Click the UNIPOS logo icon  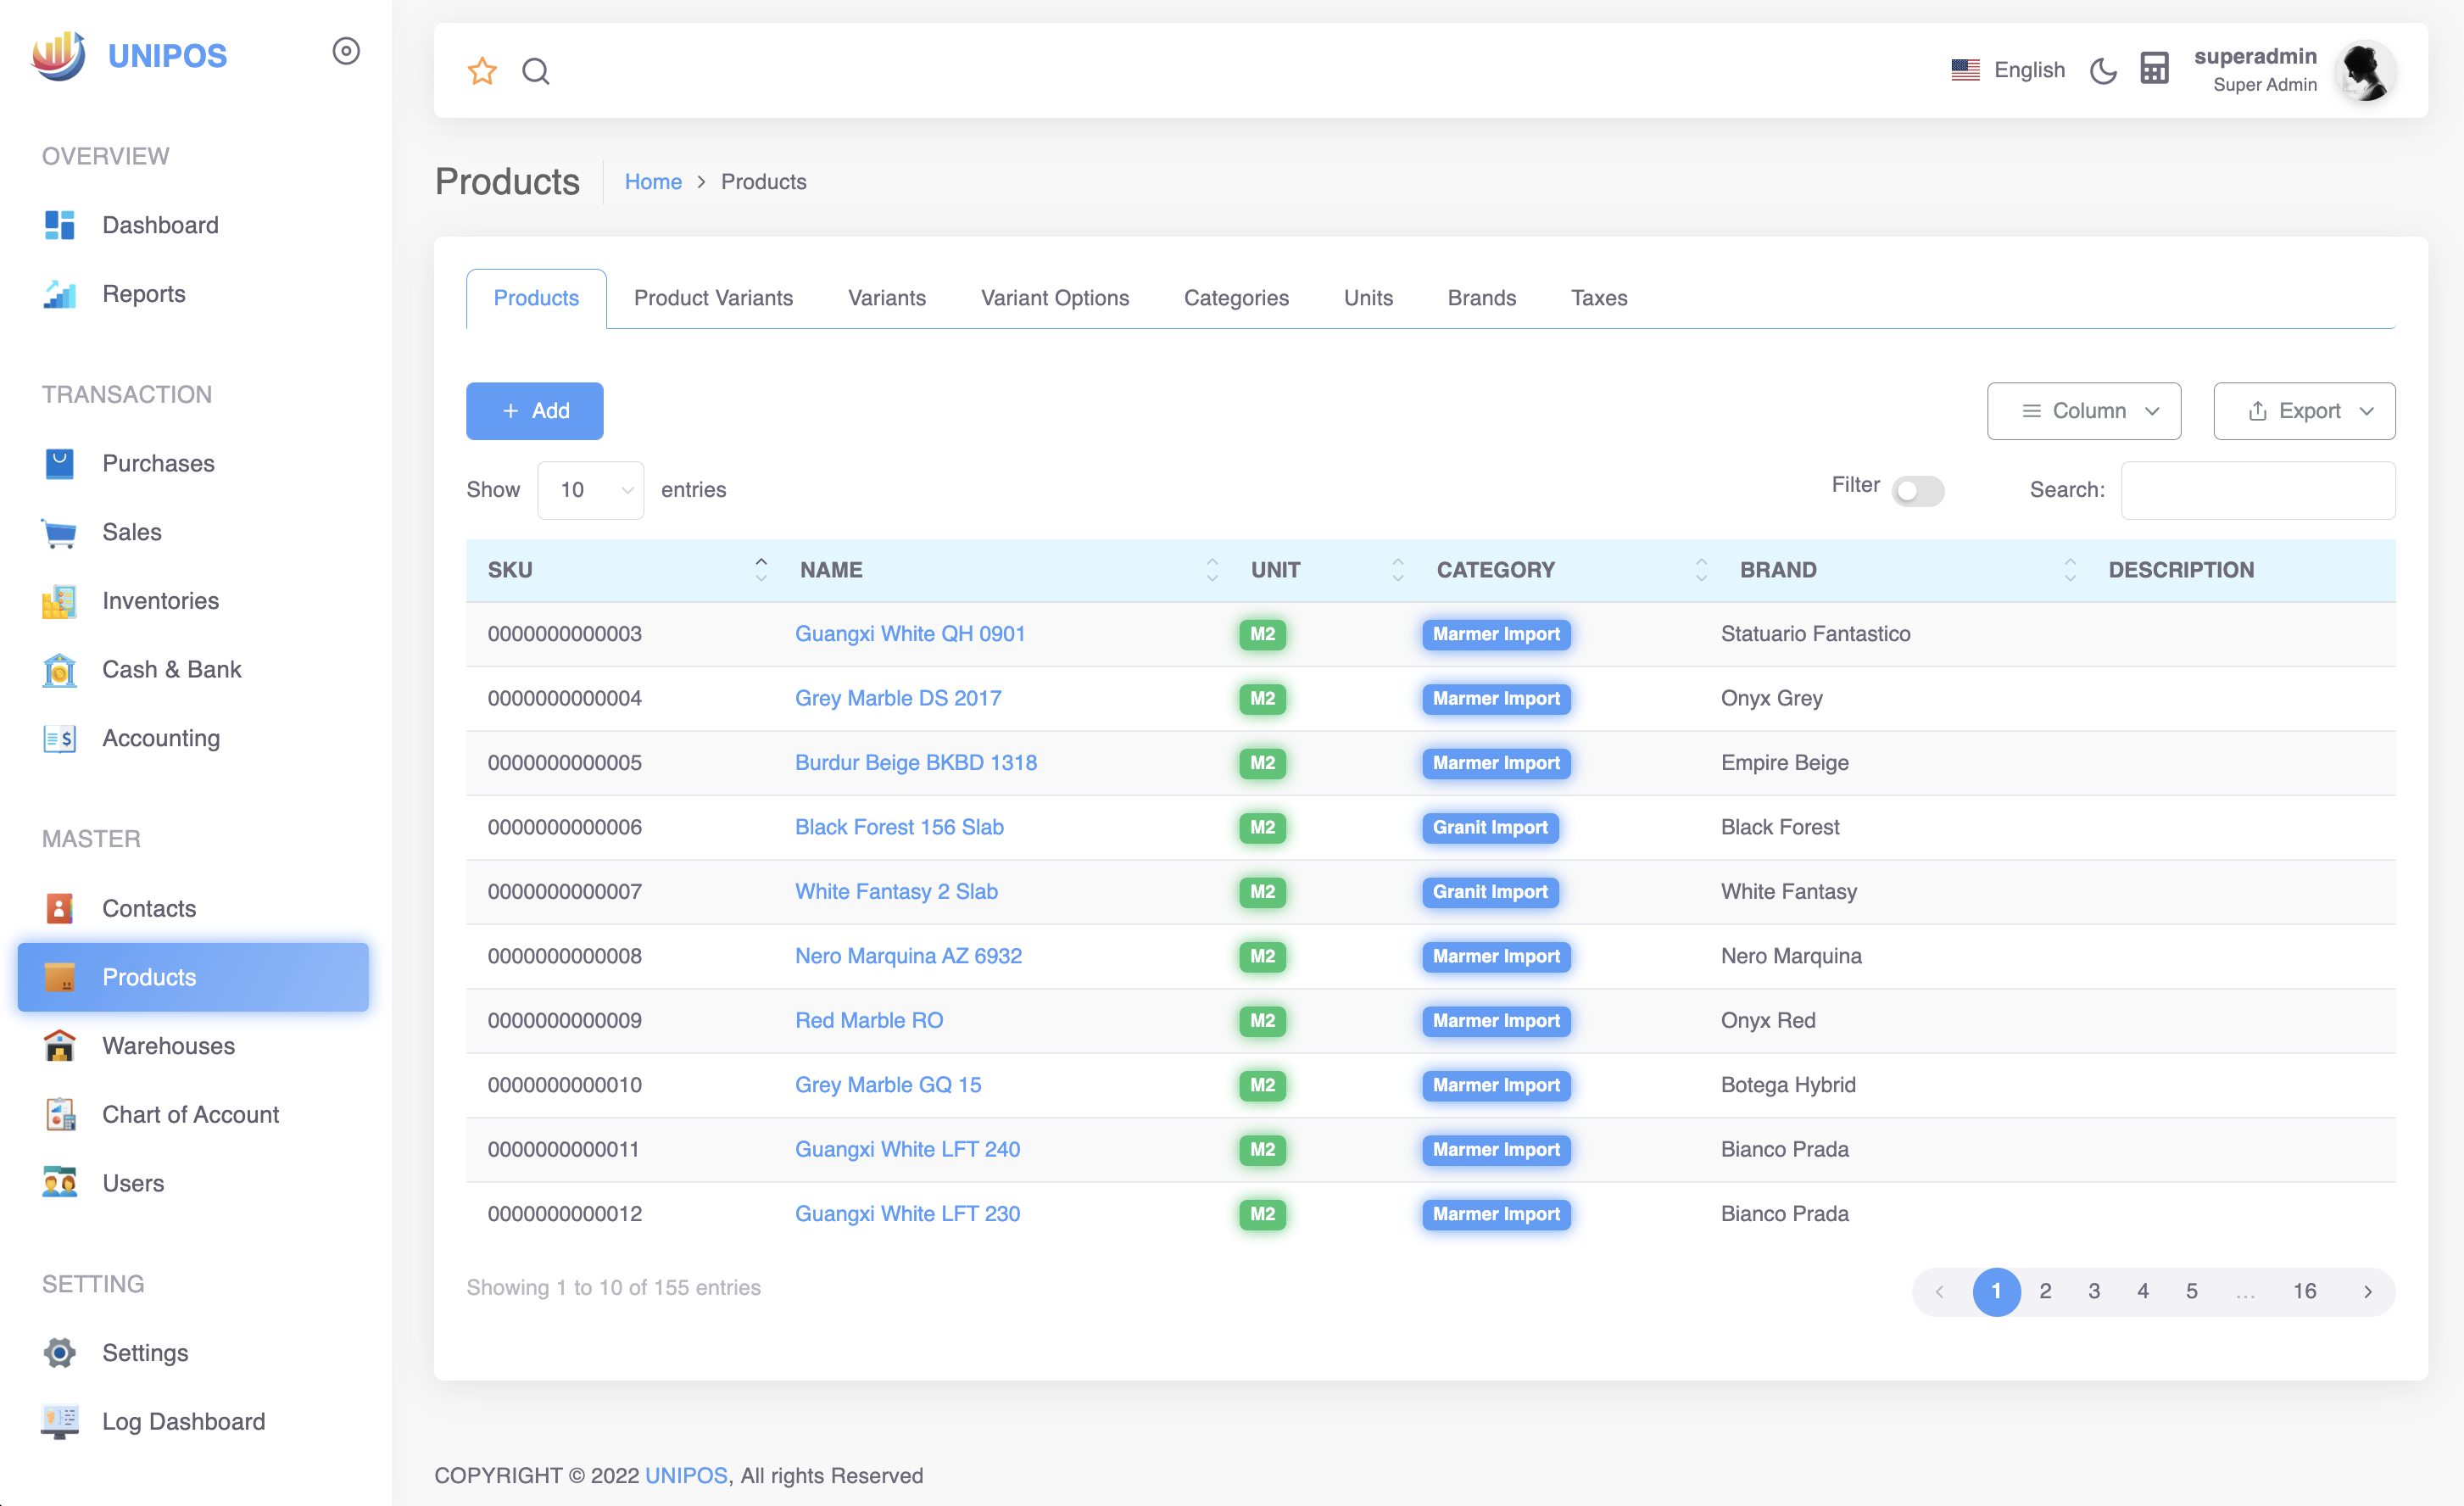point(58,56)
